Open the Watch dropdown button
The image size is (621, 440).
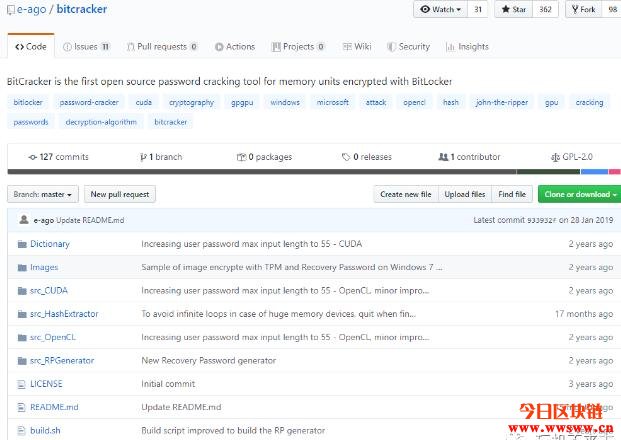click(440, 10)
